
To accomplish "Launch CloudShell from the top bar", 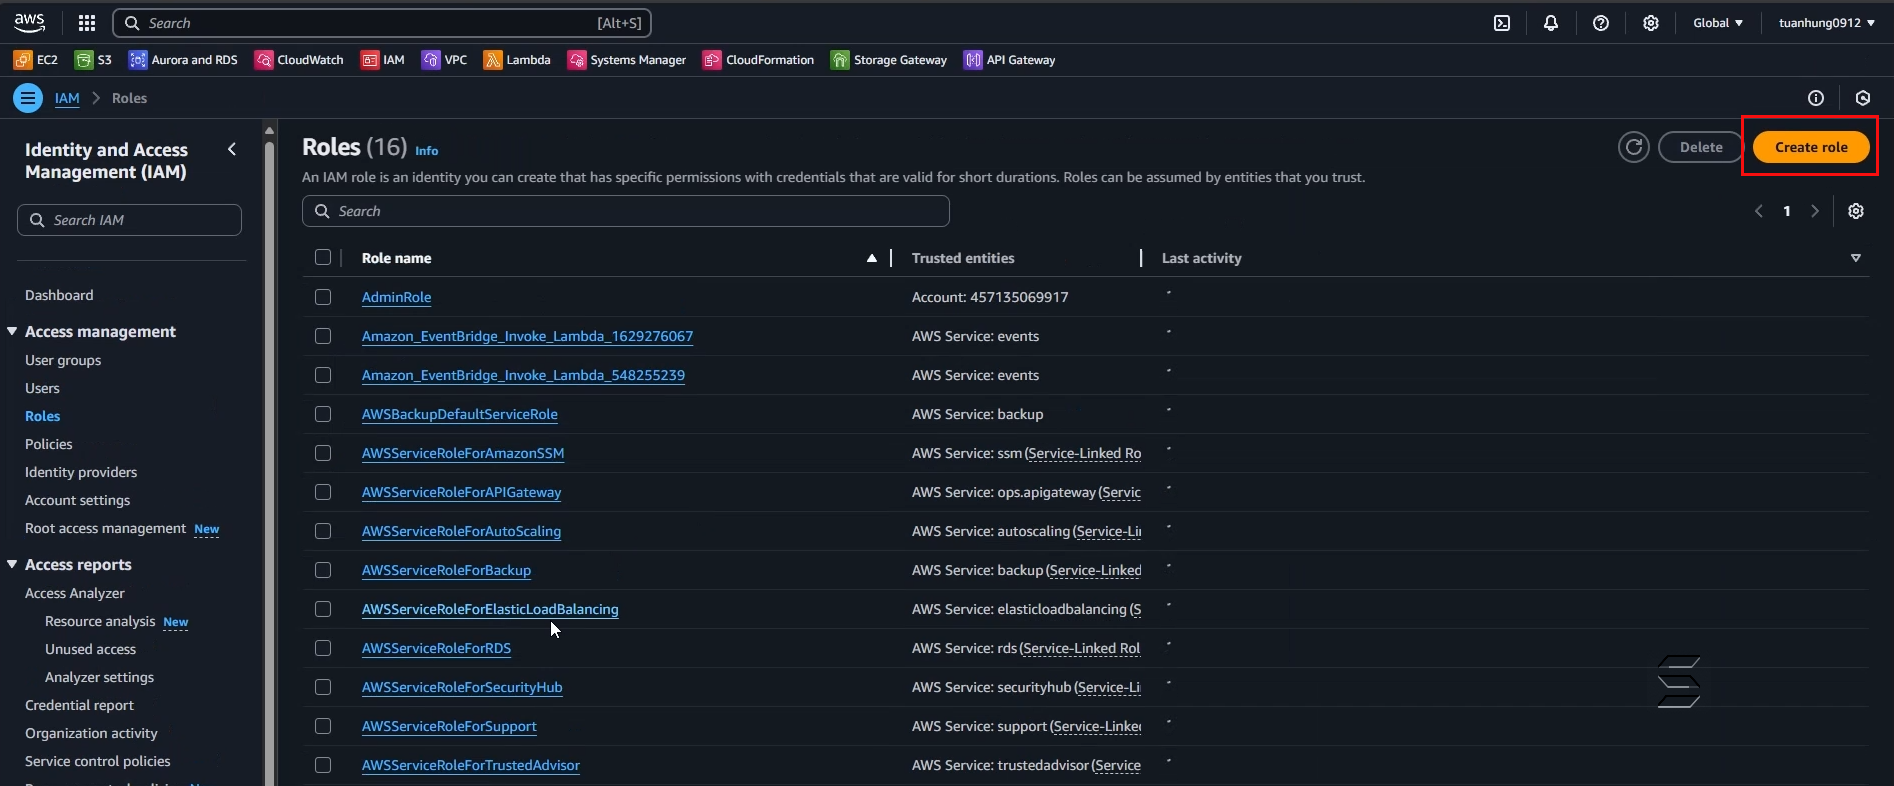I will 1502,23.
